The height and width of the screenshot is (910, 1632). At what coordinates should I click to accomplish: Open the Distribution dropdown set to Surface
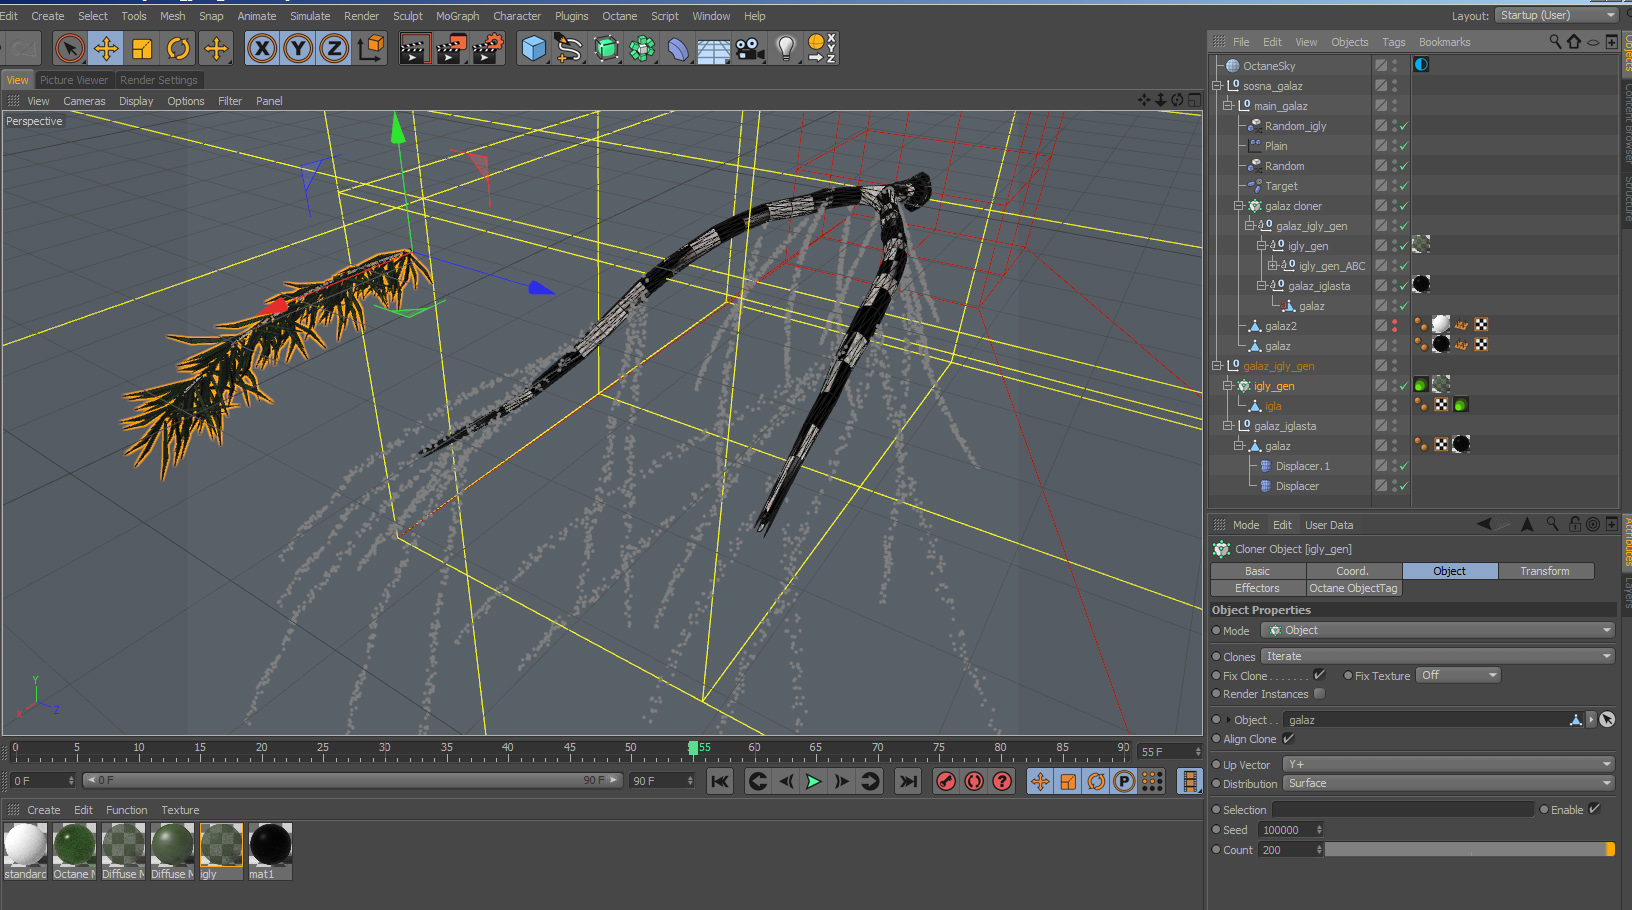(x=1448, y=784)
